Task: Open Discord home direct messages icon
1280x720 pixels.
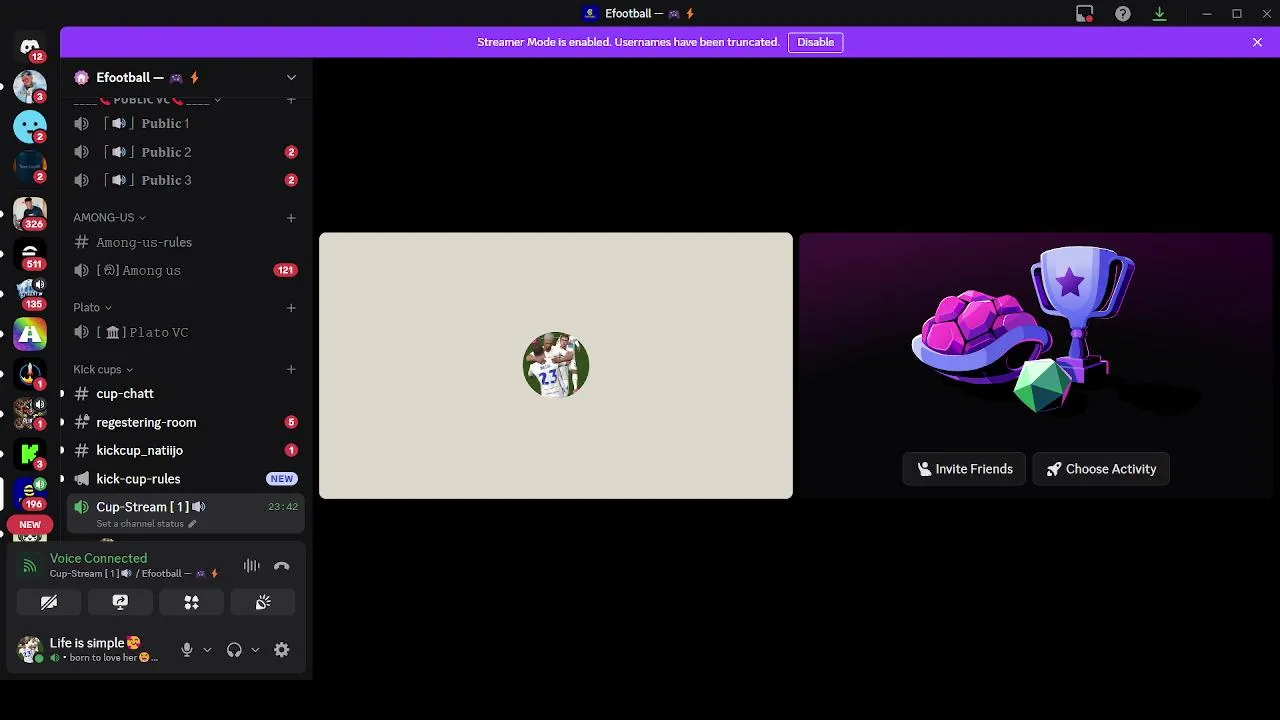Action: (x=30, y=46)
